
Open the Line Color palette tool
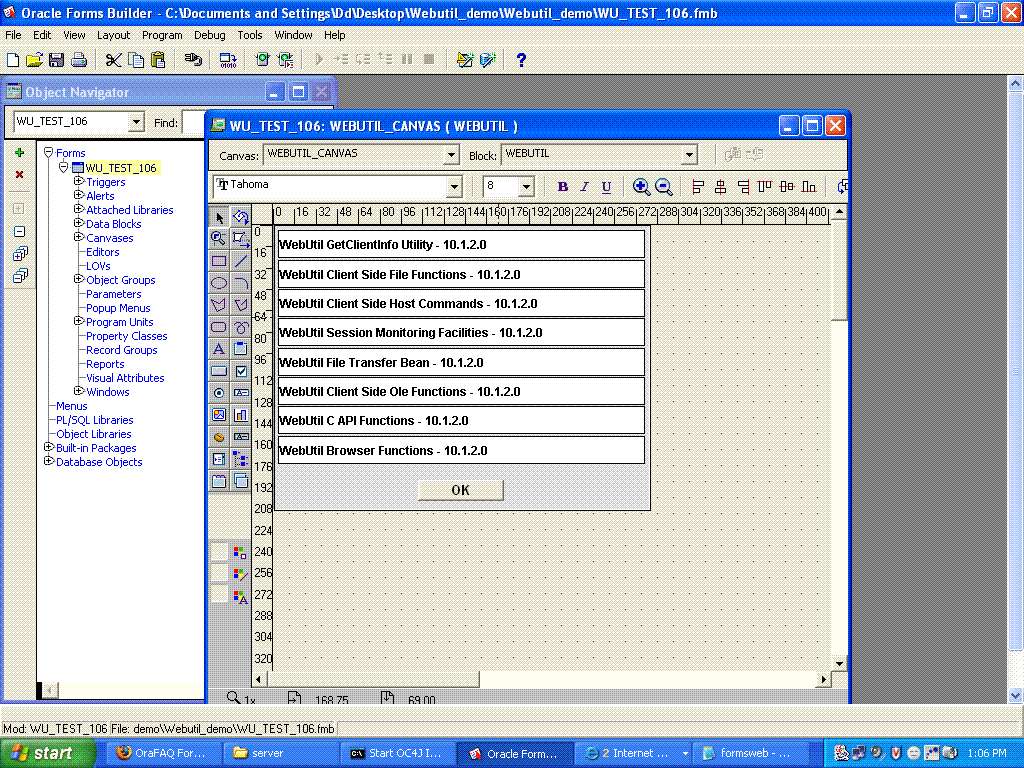(x=240, y=575)
